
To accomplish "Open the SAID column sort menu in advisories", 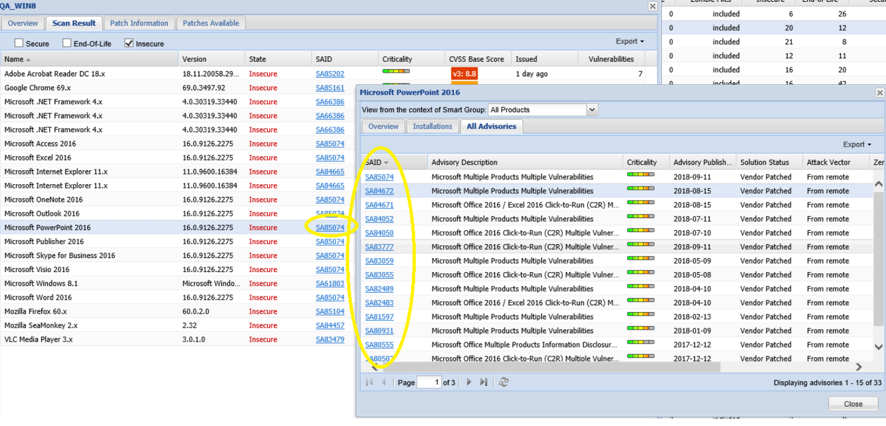I will pyautogui.click(x=386, y=163).
